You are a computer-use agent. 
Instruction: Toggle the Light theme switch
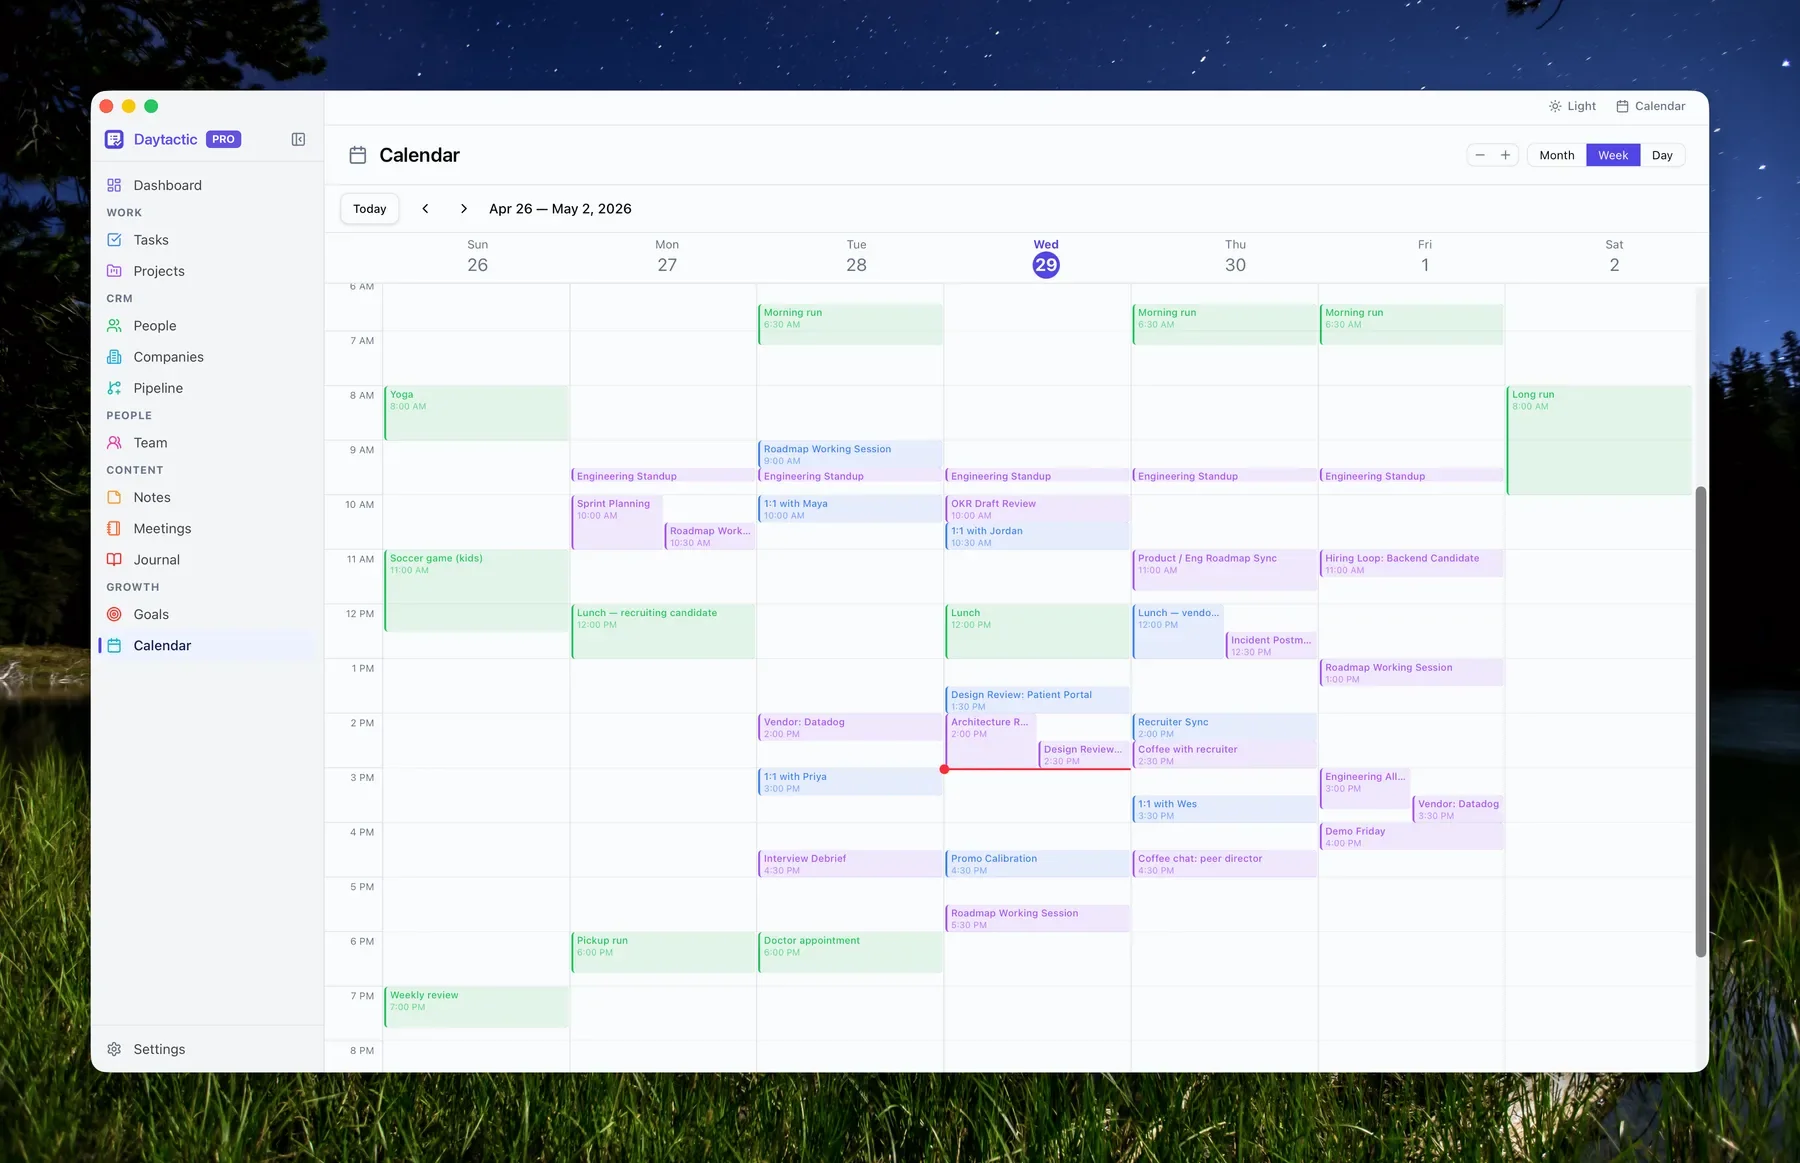point(1573,106)
